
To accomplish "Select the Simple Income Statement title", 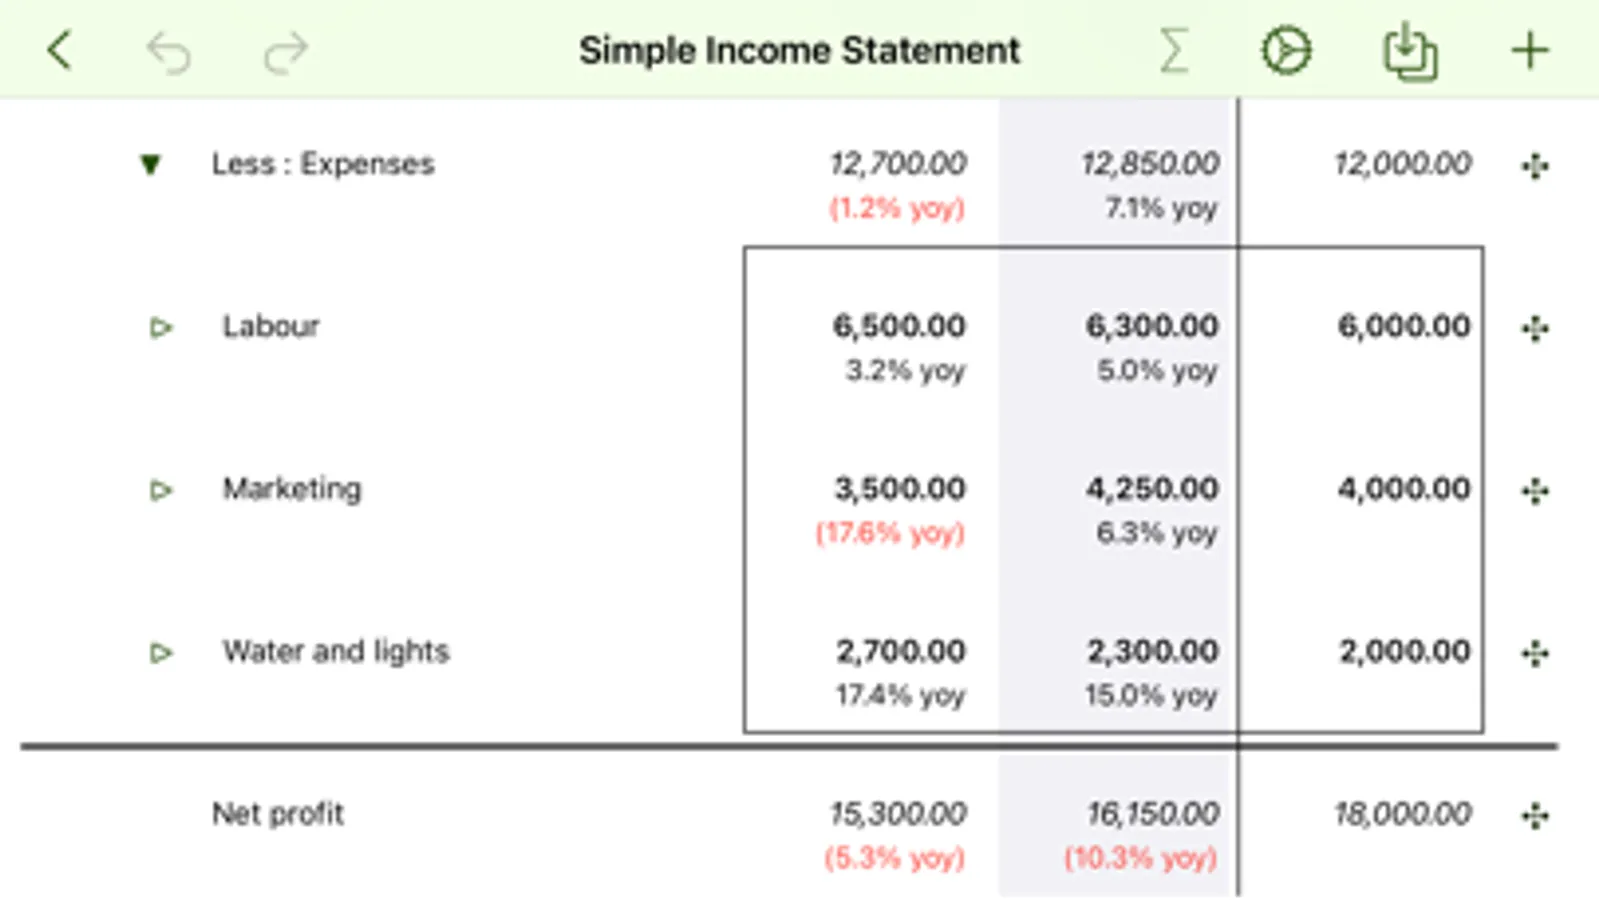I will click(x=799, y=50).
